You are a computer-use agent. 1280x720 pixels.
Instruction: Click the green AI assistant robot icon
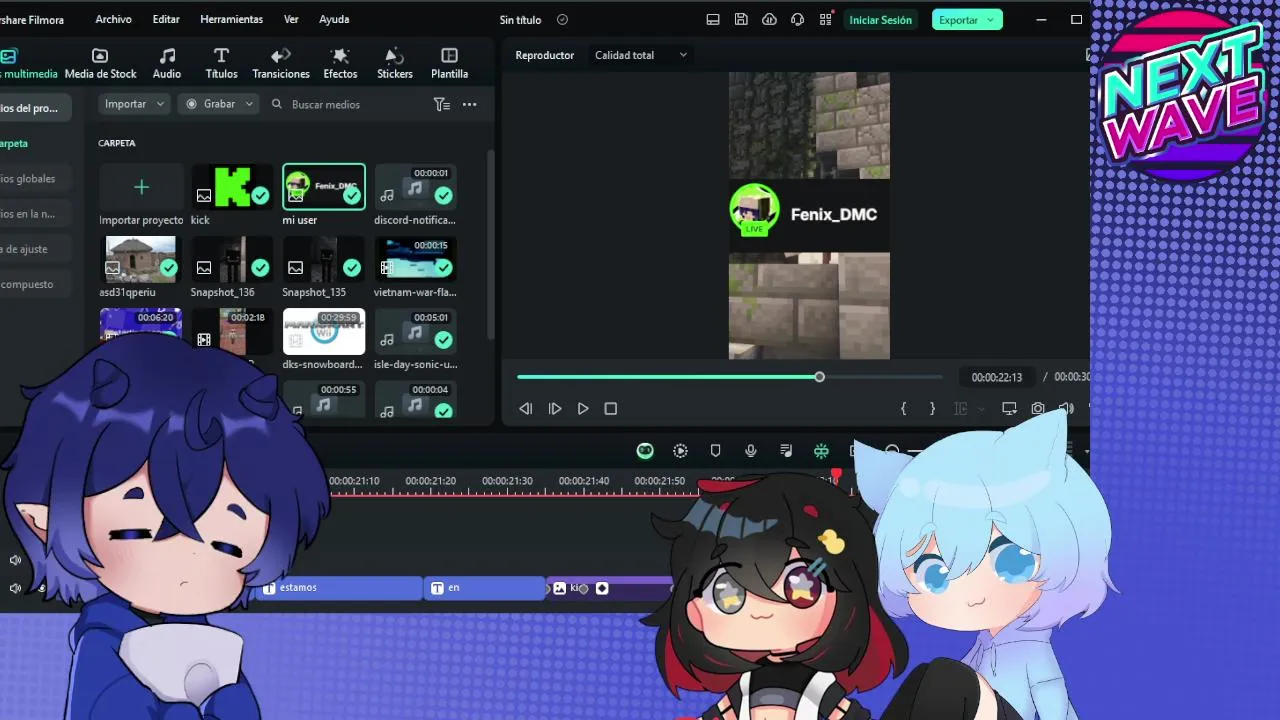pos(645,451)
